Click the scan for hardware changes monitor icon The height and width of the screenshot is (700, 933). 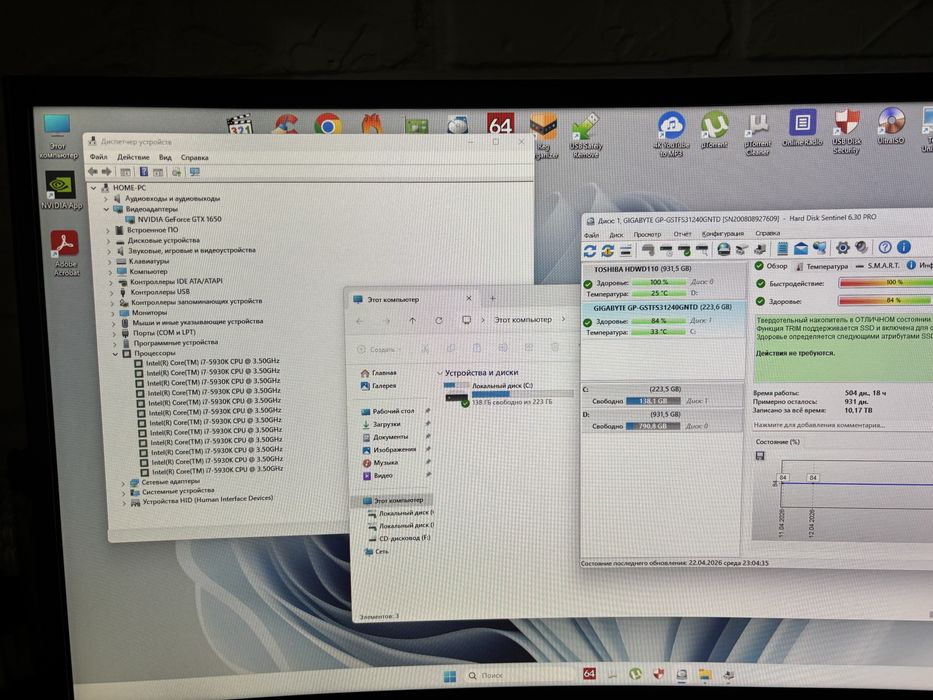click(x=195, y=172)
